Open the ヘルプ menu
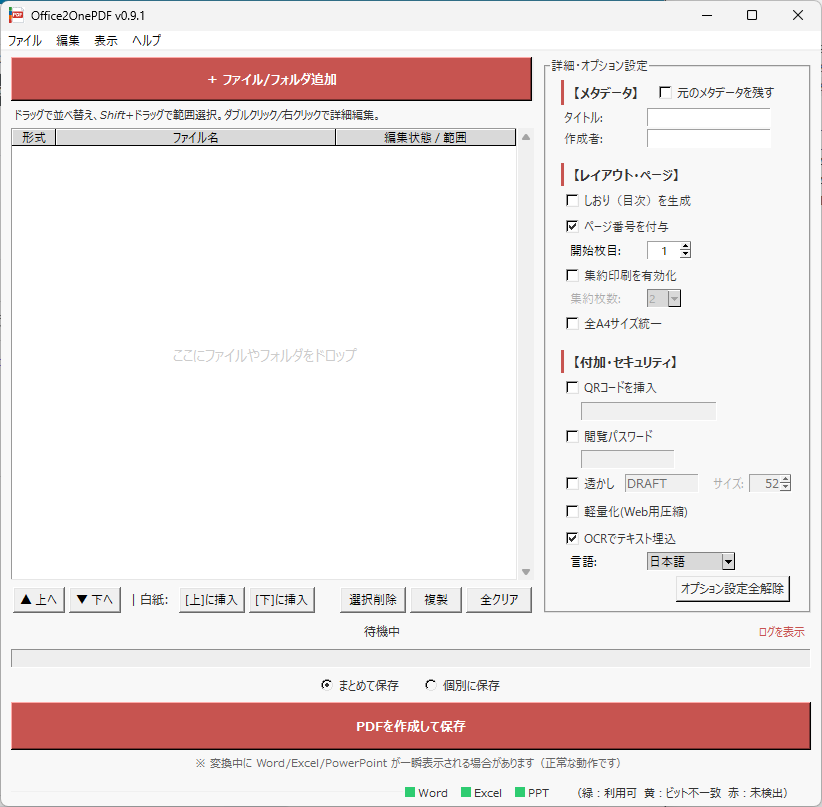 [x=146, y=41]
